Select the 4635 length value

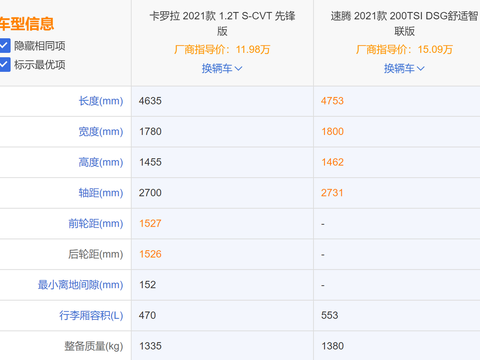click(150, 101)
